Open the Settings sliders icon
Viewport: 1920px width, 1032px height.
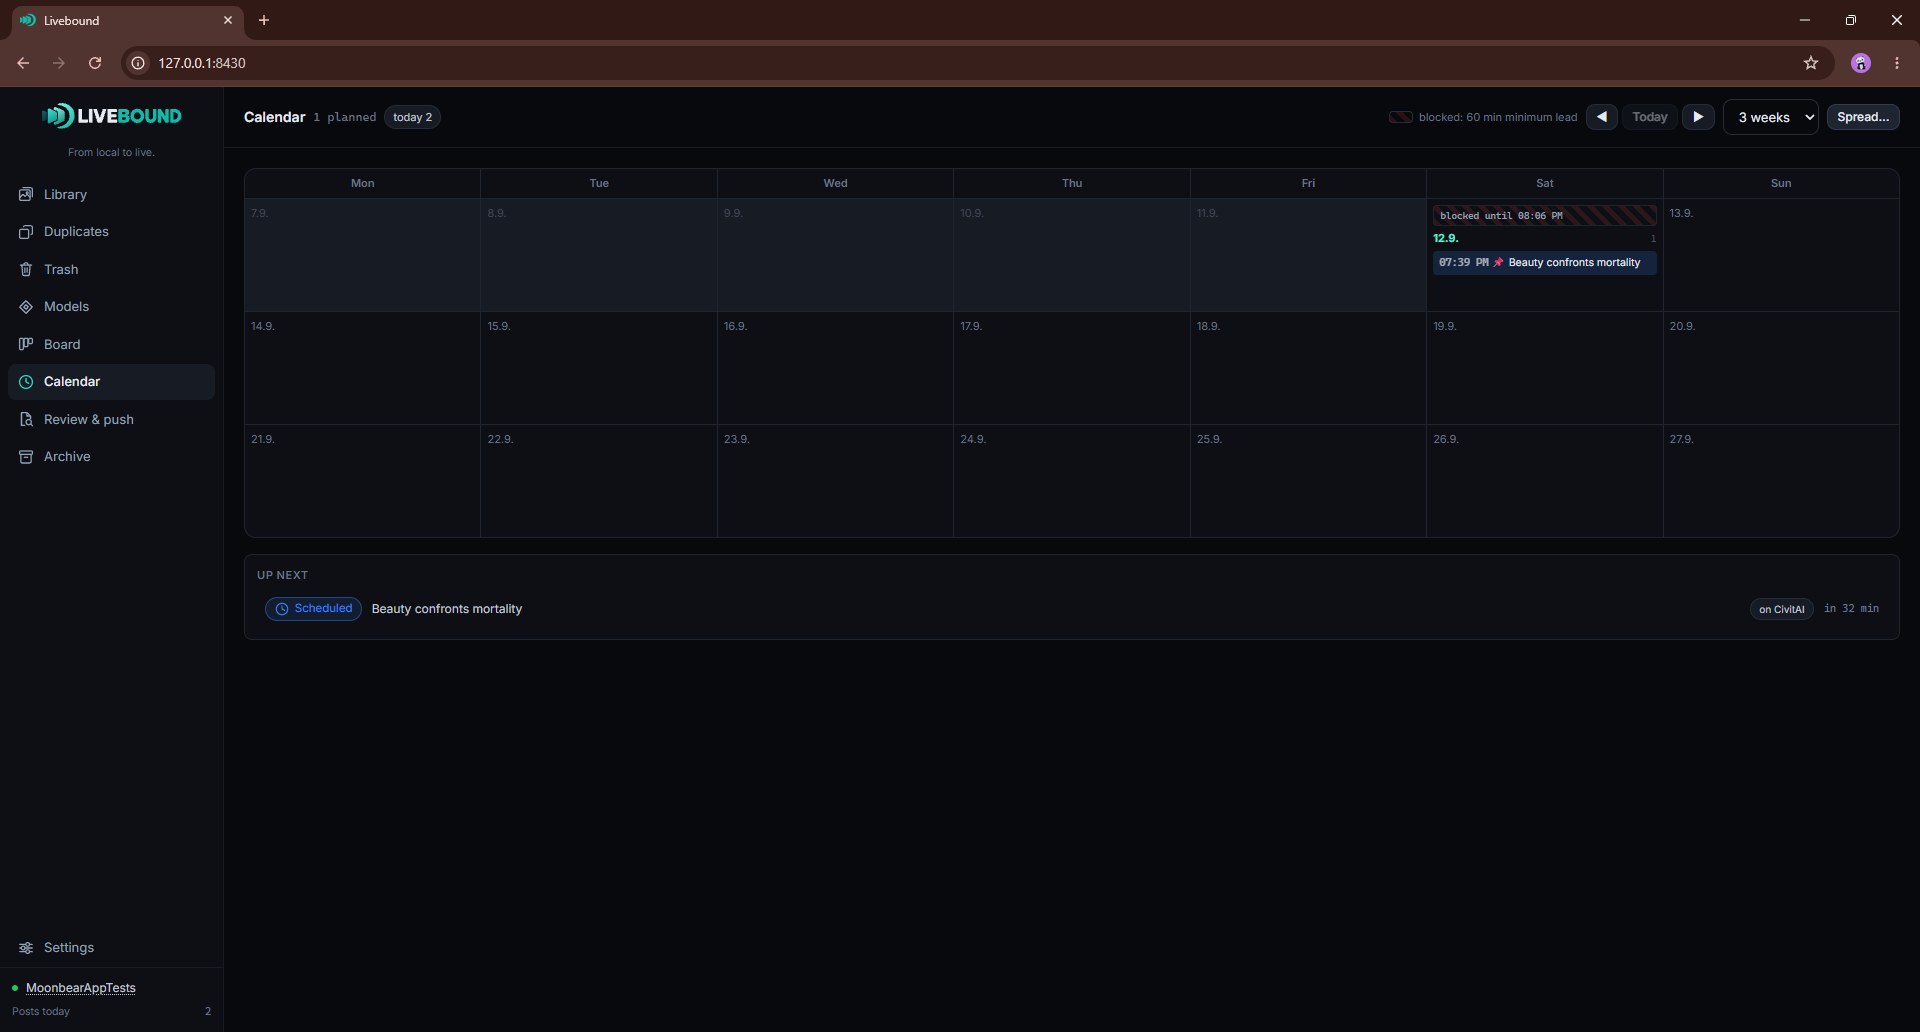point(26,948)
